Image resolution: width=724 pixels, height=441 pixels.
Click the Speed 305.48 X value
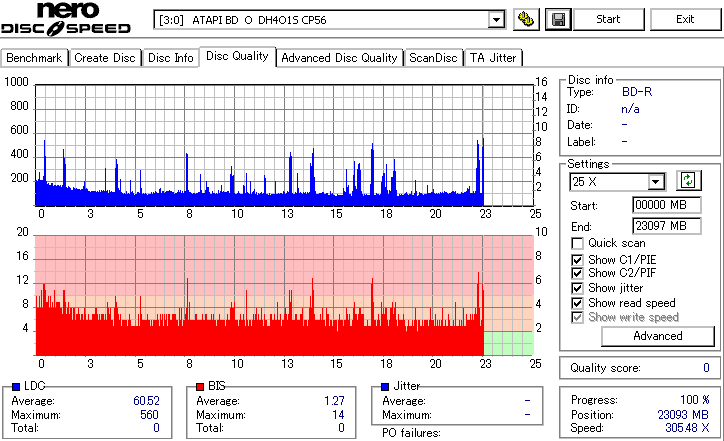point(687,428)
